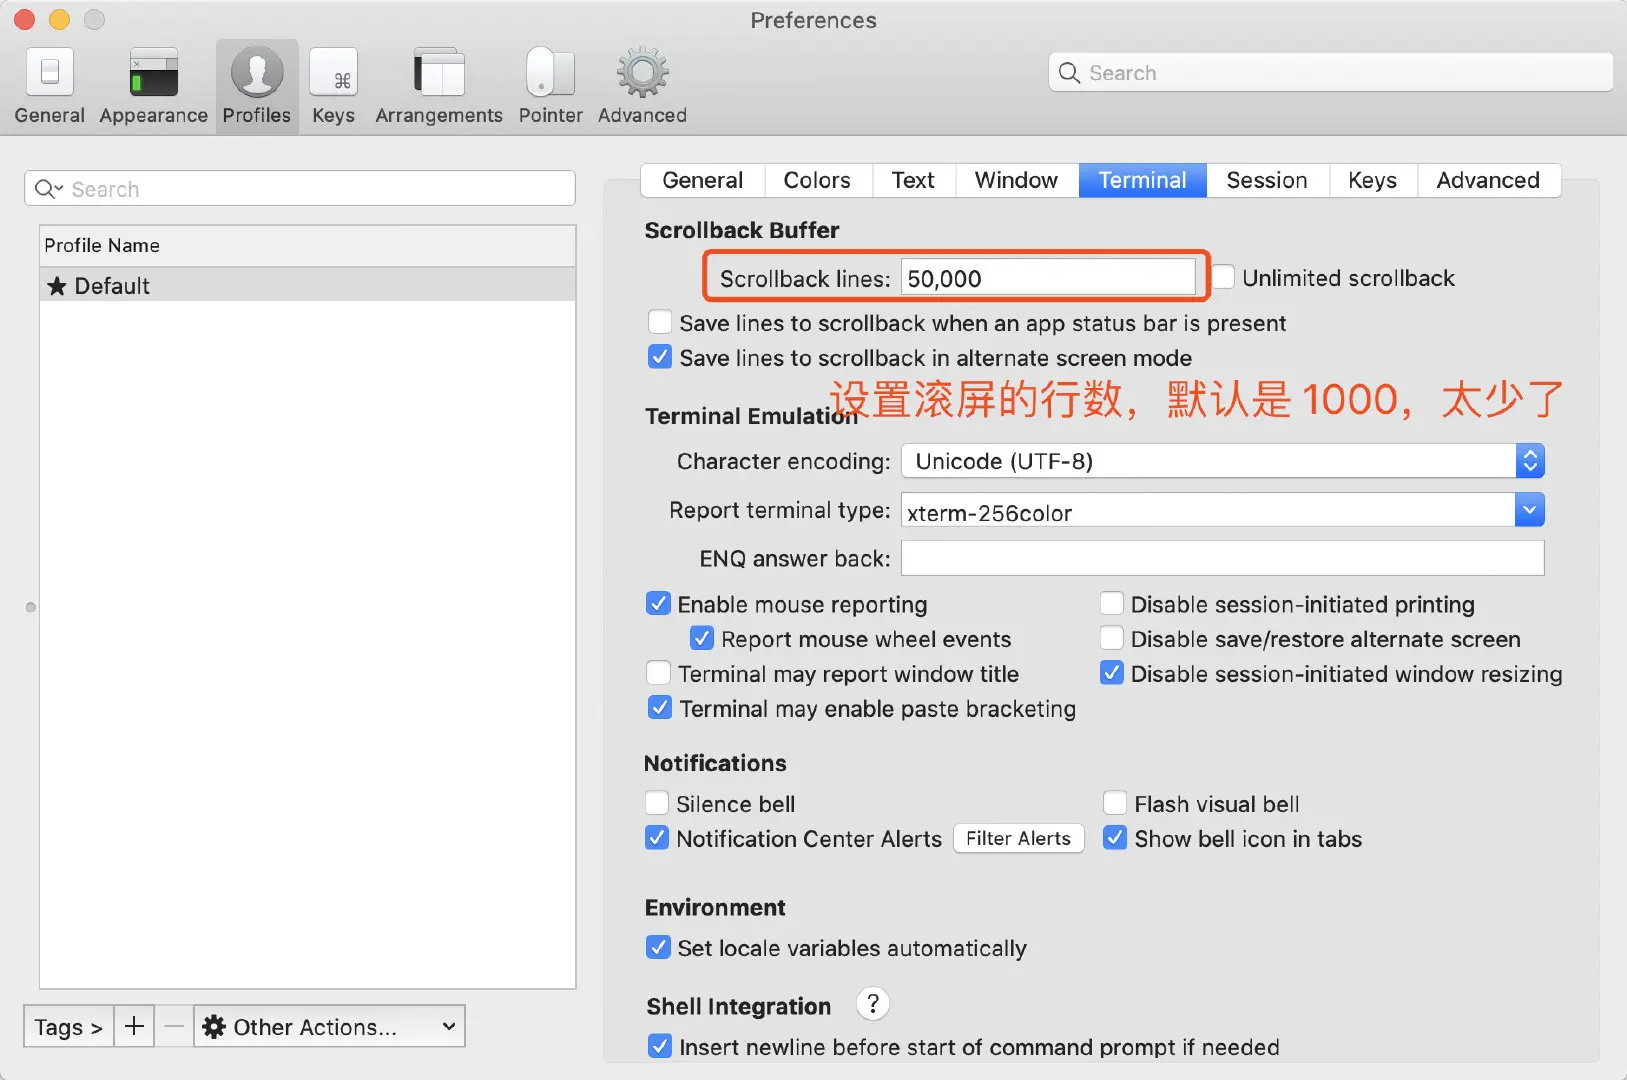Screen dimensions: 1627x1080
Task: Enable Disable session-initiated printing
Action: [x=1111, y=603]
